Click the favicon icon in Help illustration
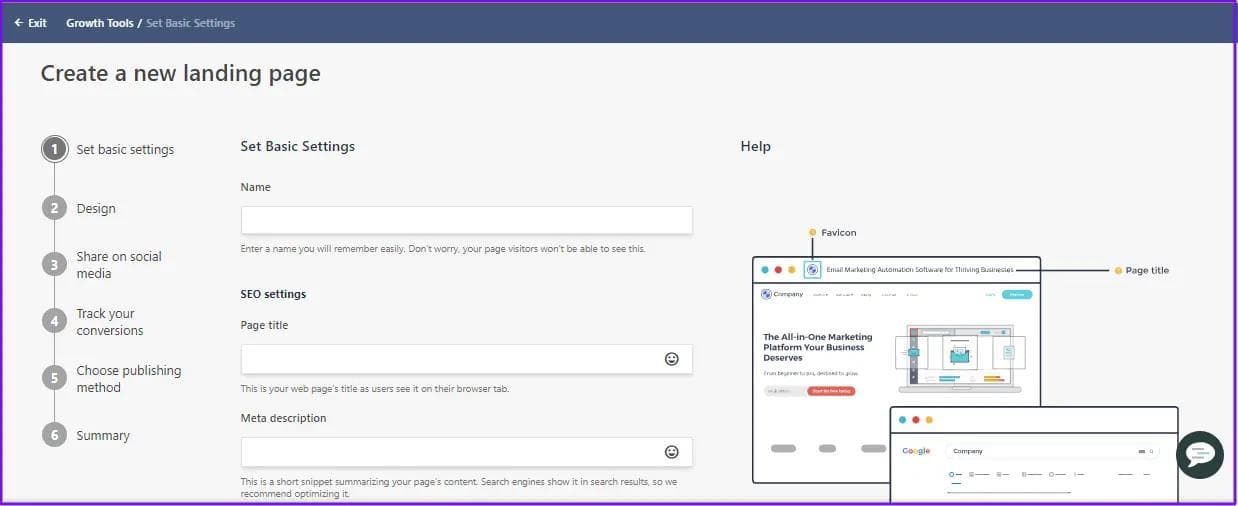This screenshot has width=1238, height=506. point(812,270)
